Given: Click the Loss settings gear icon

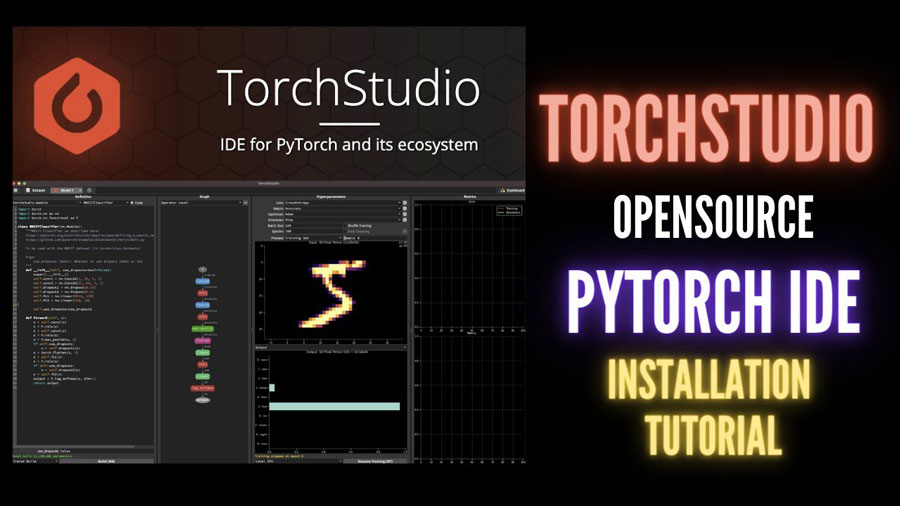Looking at the screenshot, I should tap(404, 203).
